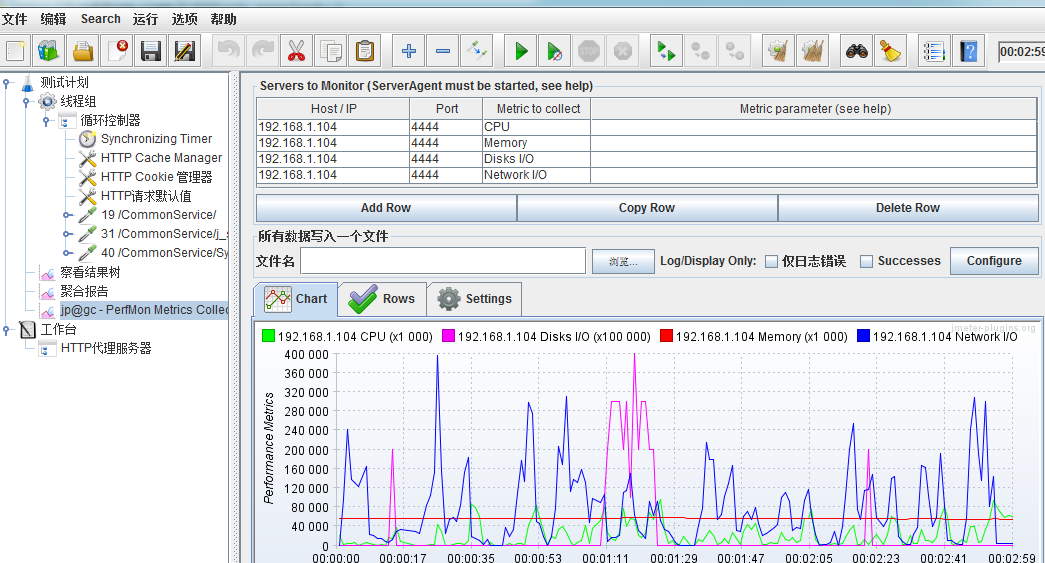This screenshot has height=563, width=1045.
Task: Click the Undo arrow icon
Action: pyautogui.click(x=229, y=51)
